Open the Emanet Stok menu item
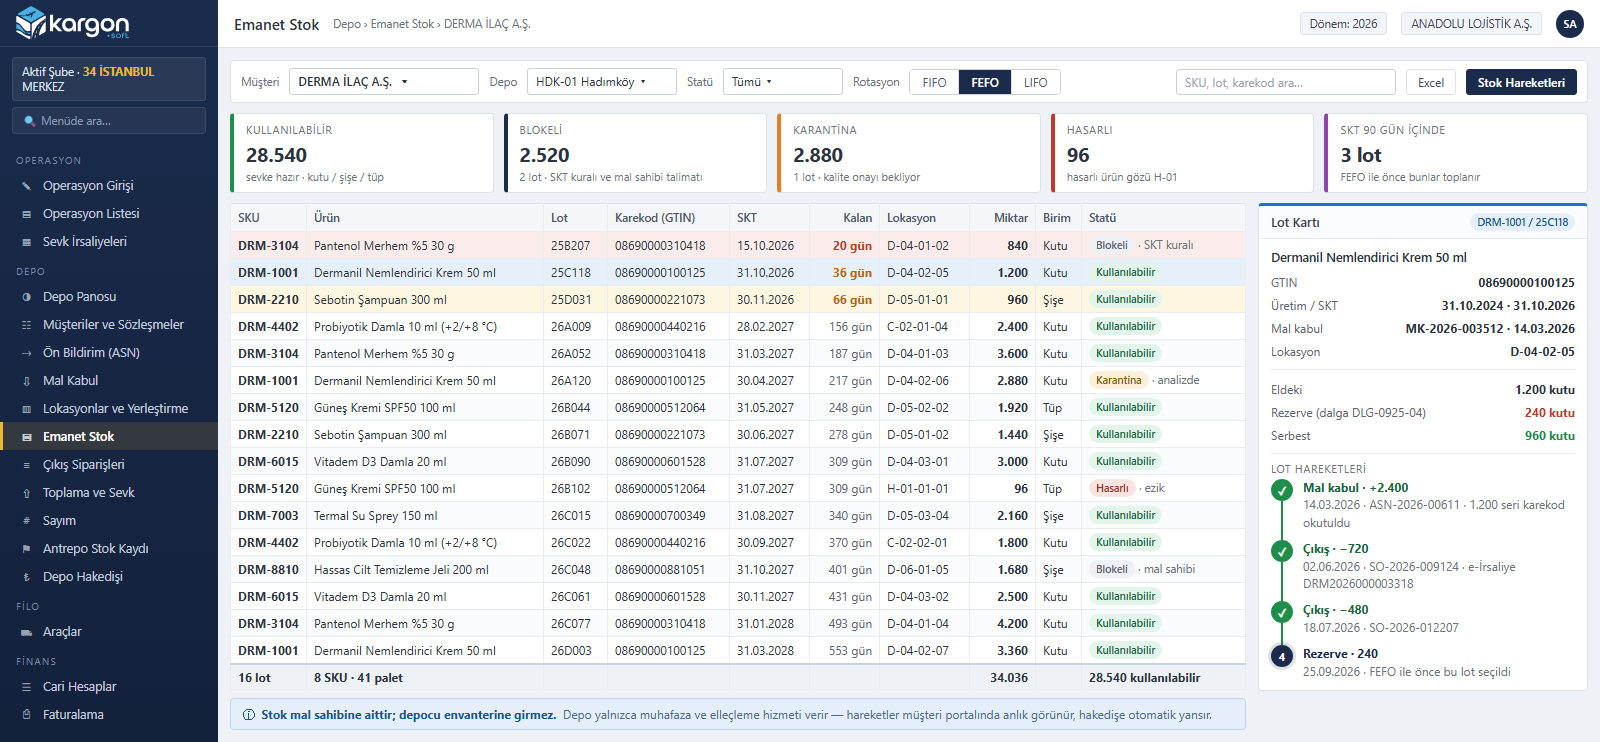 pos(109,437)
